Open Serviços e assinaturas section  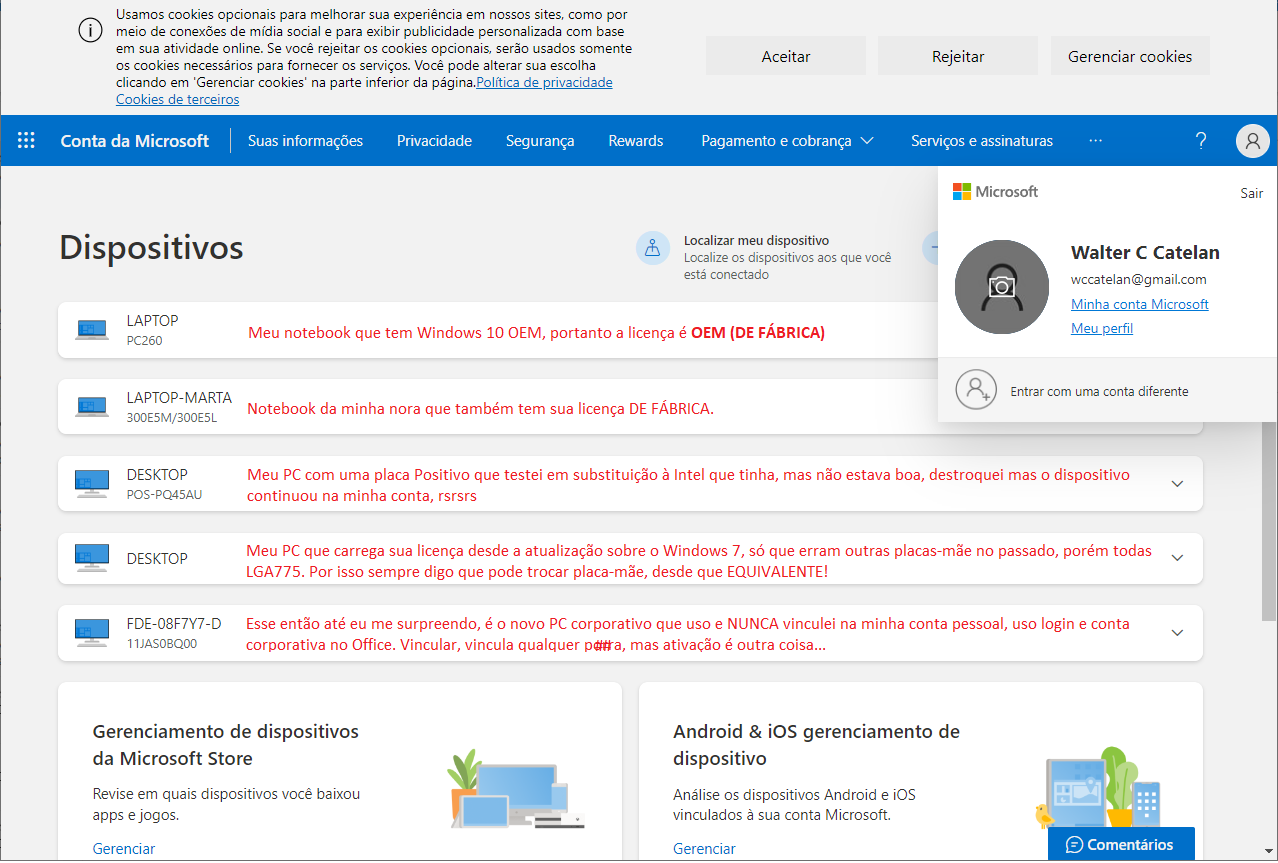coord(982,141)
